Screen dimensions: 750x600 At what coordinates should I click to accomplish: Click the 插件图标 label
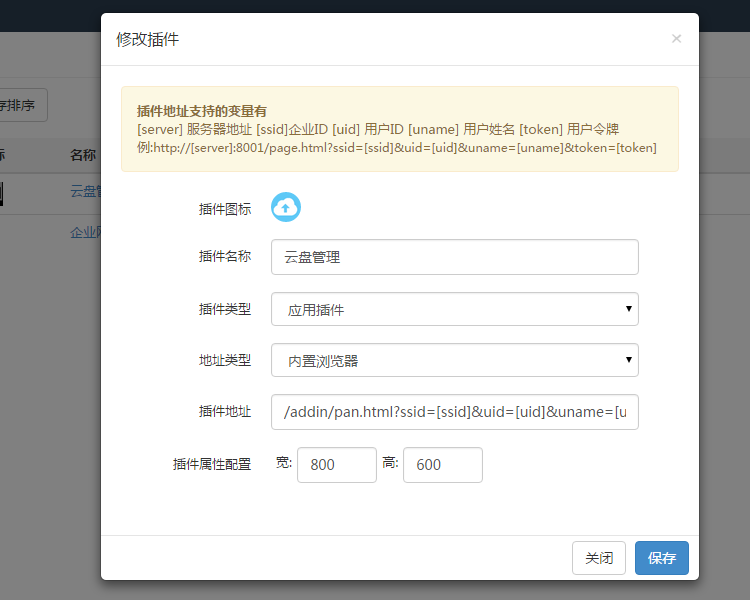(x=224, y=209)
